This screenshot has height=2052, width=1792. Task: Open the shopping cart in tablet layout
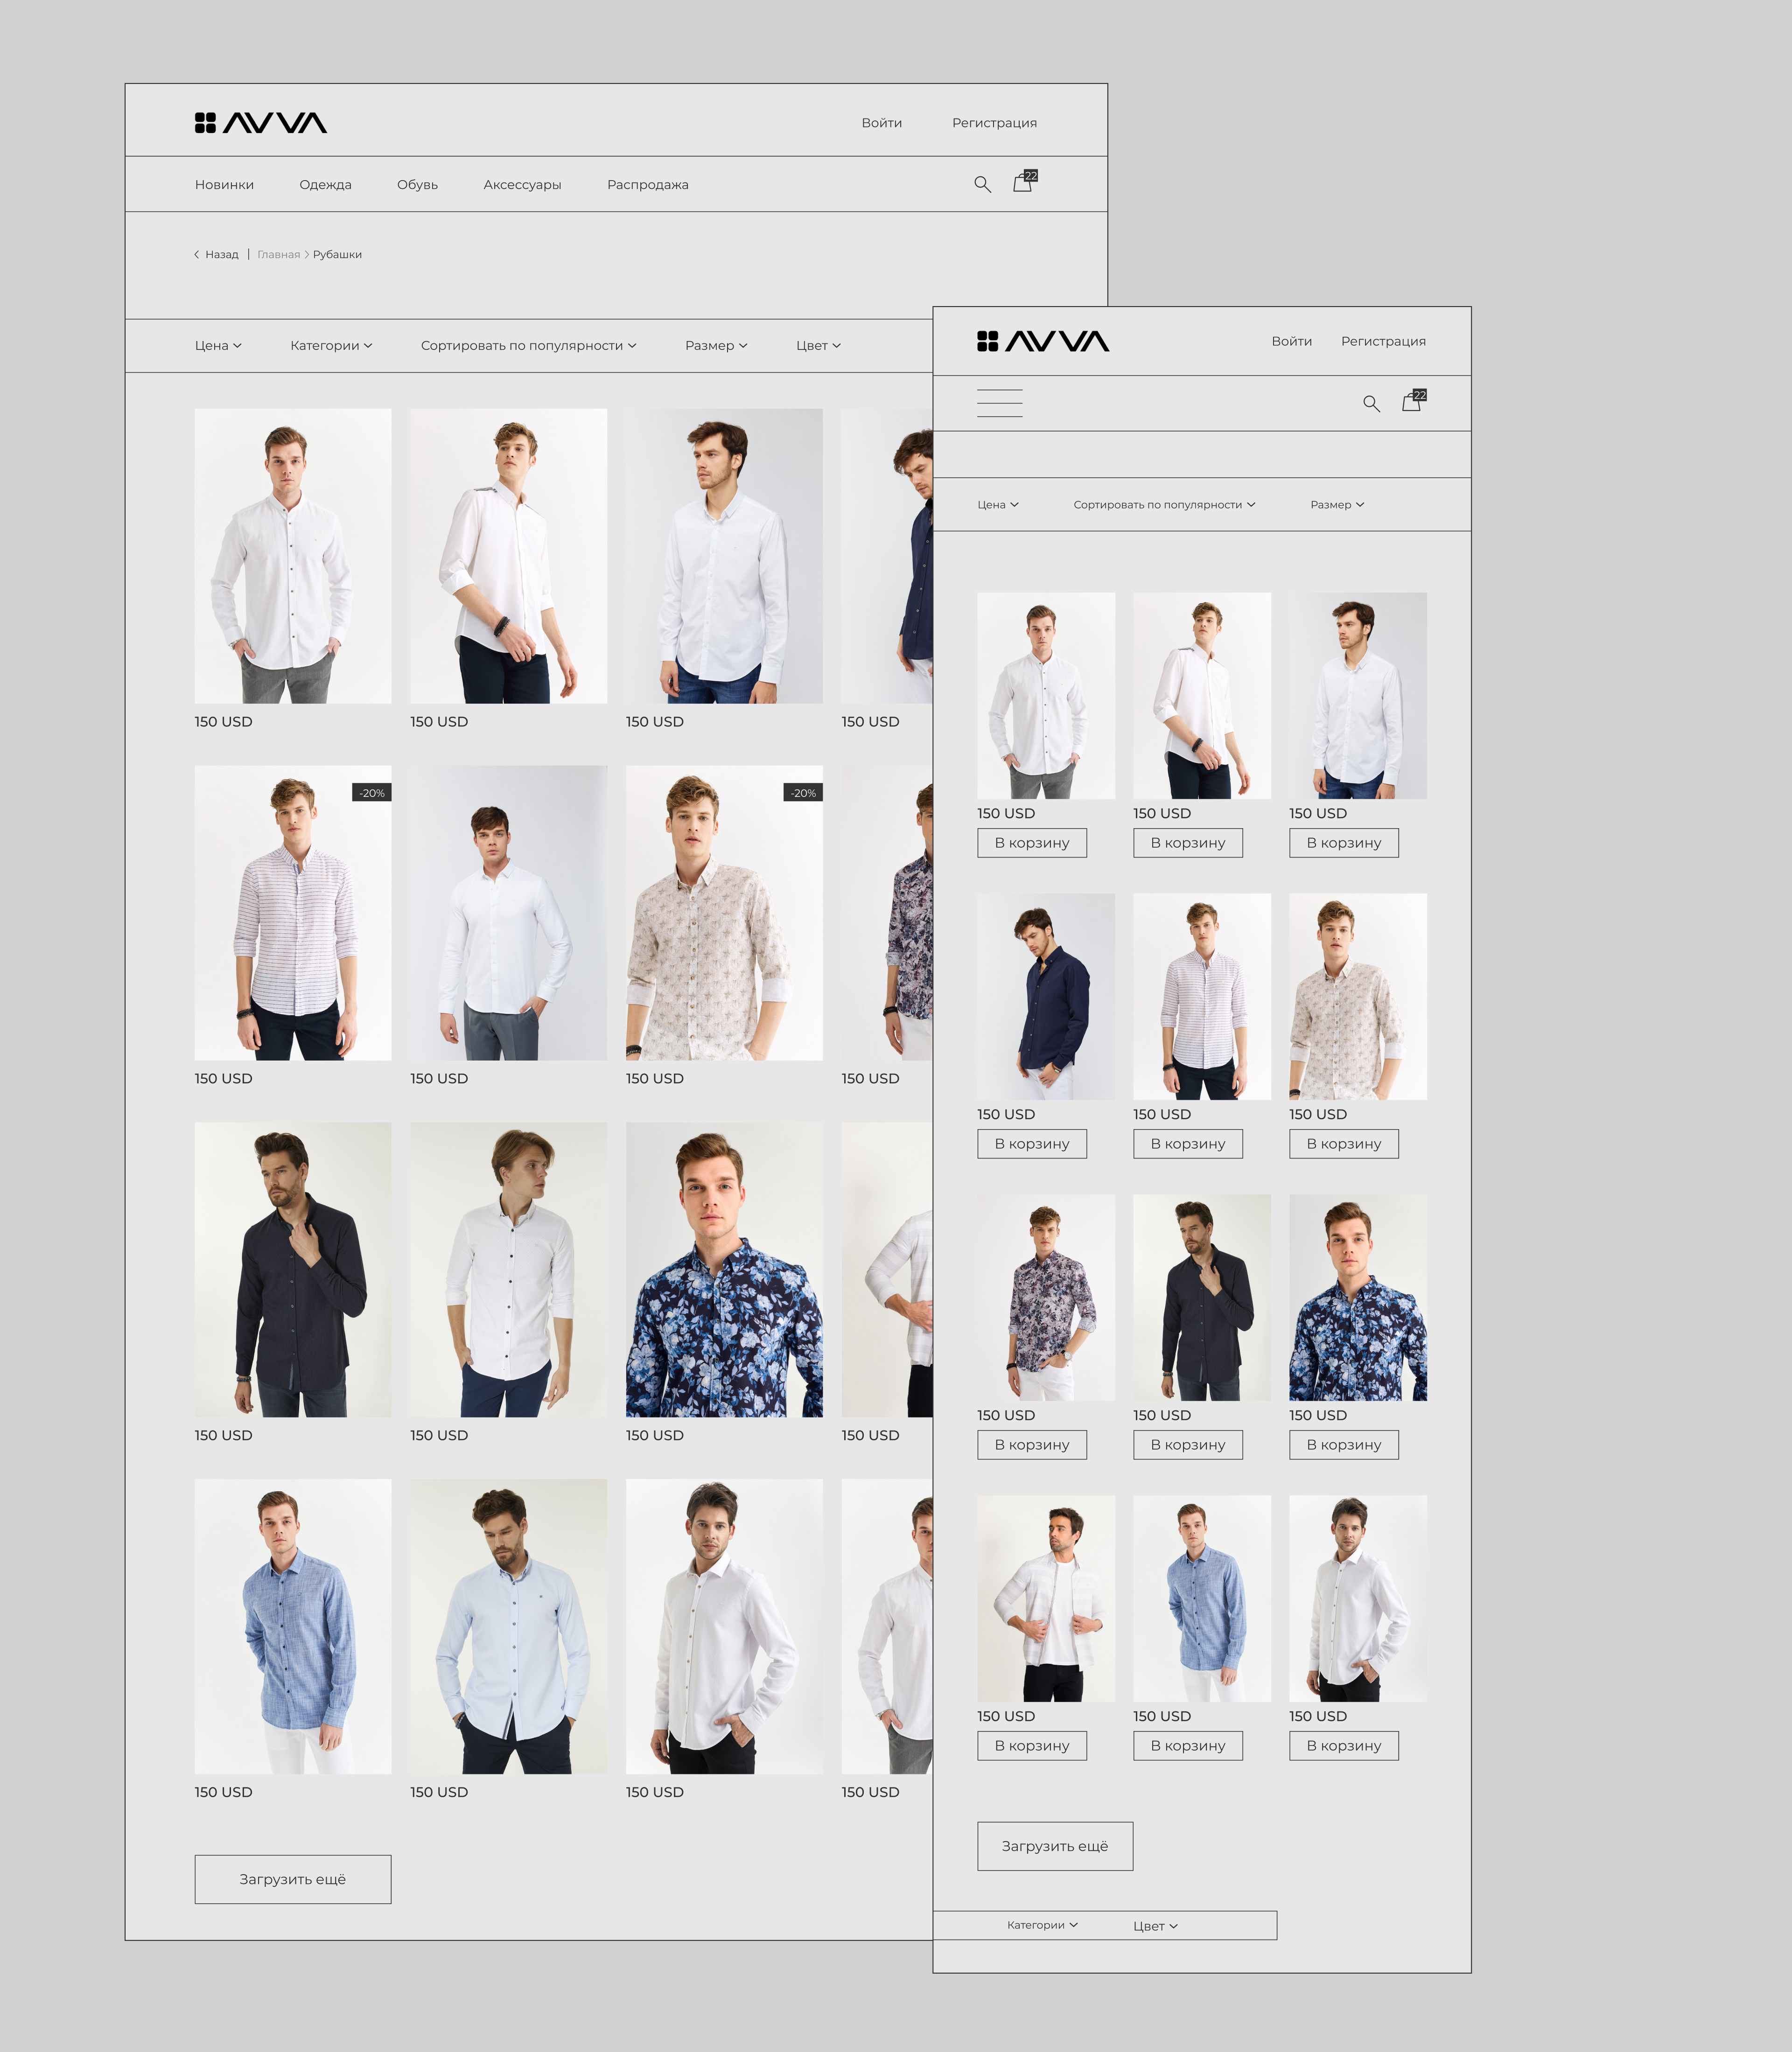[x=1414, y=400]
